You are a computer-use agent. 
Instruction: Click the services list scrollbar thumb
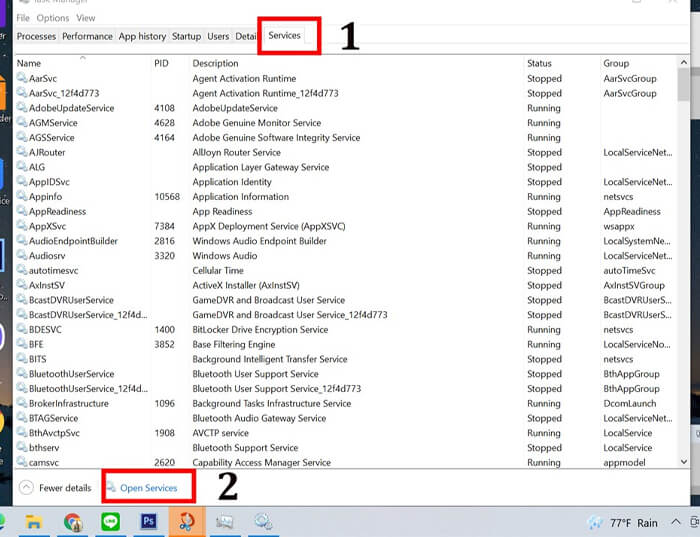click(683, 85)
